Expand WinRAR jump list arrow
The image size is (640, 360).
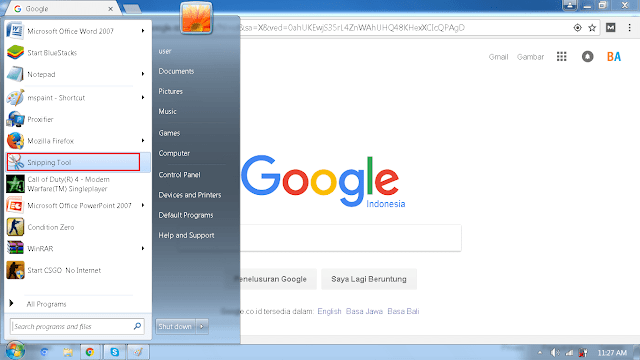(143, 248)
